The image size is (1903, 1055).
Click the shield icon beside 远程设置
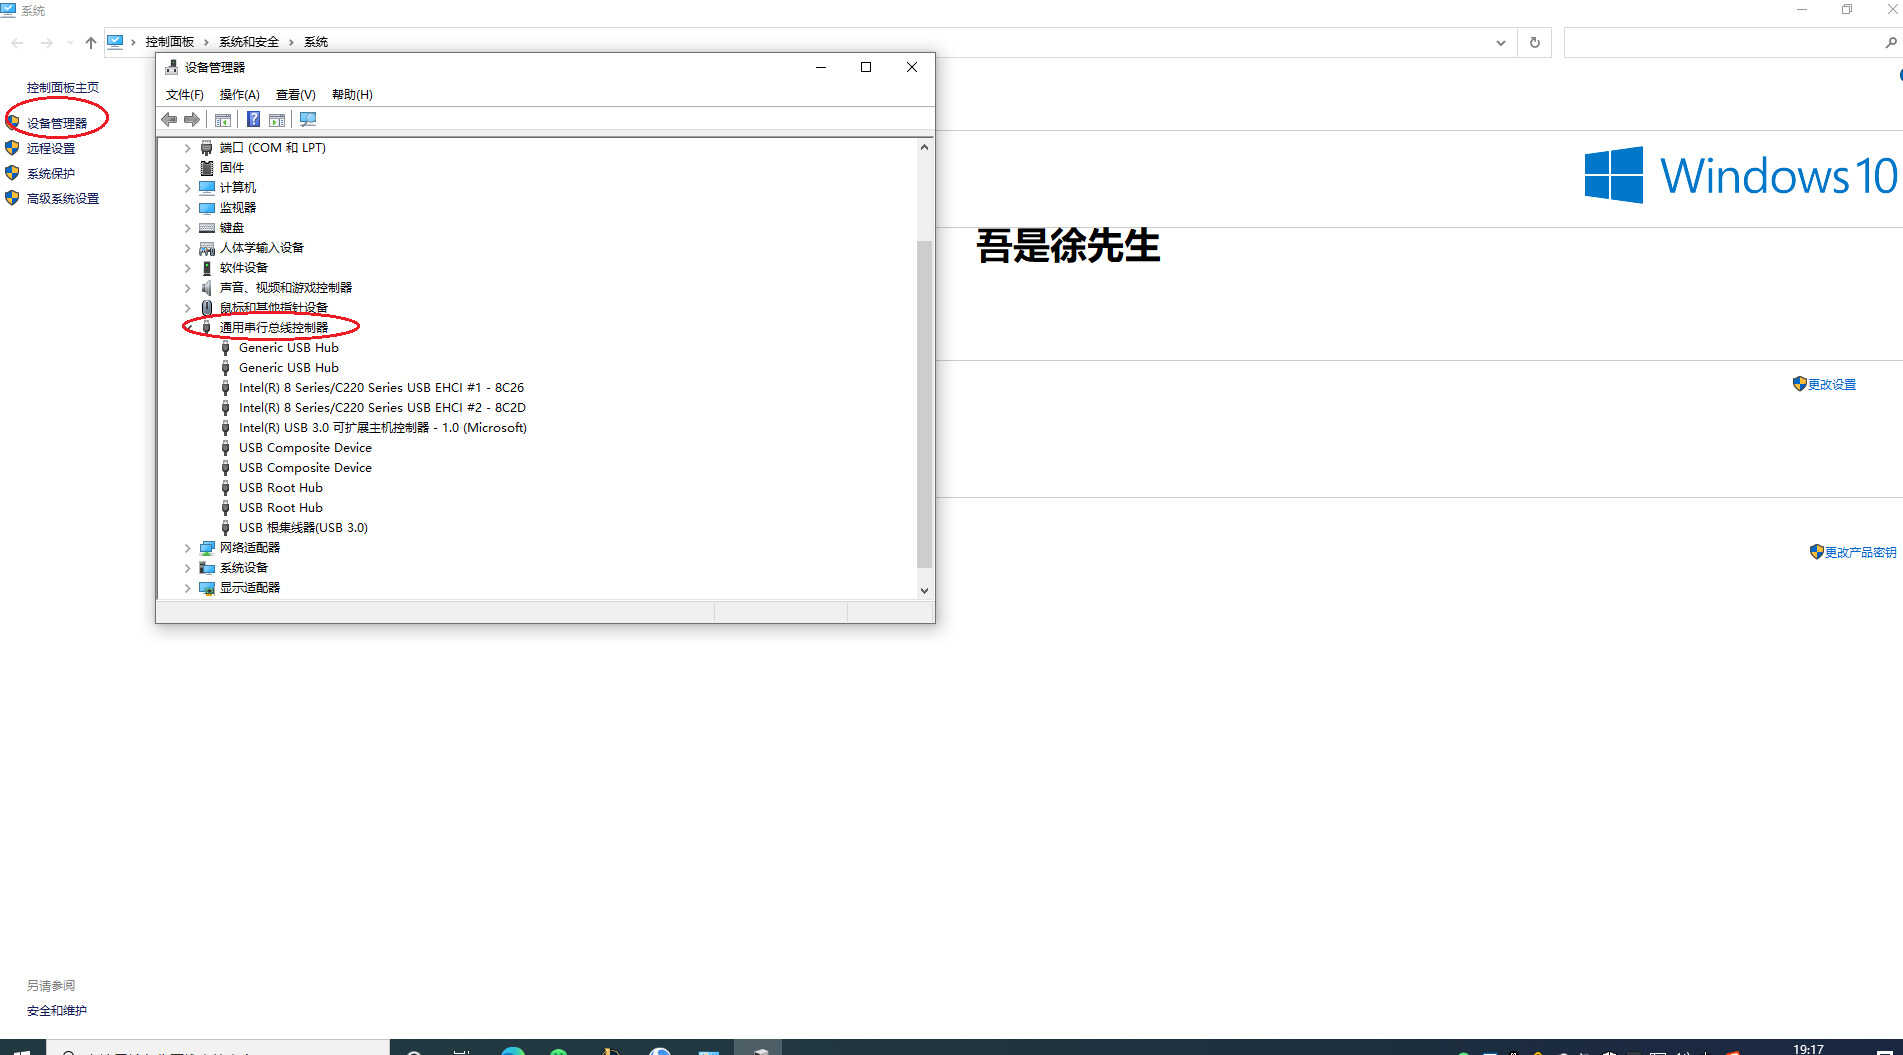coord(12,148)
